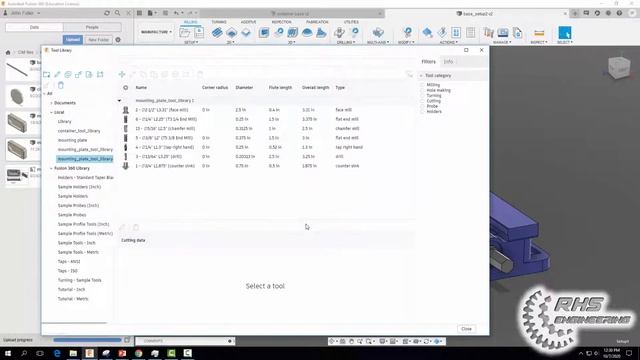Viewport: 640px width, 360px height.
Task: Select container_tool_library in the tree
Action: [79, 131]
